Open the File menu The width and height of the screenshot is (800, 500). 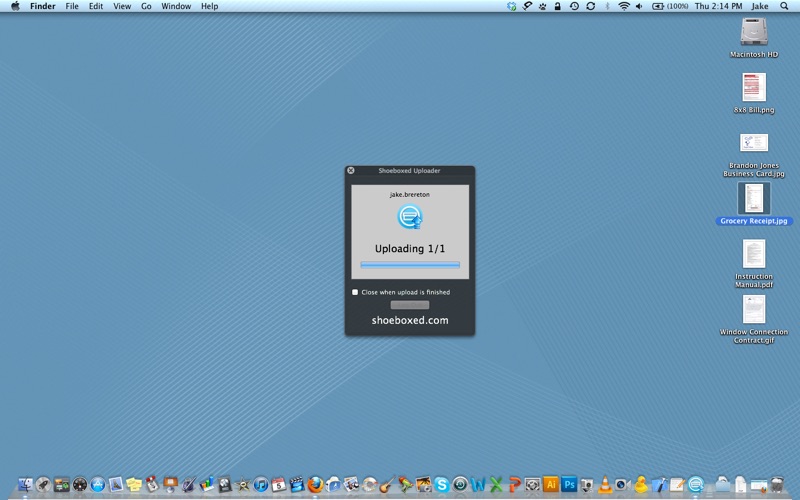(x=72, y=6)
